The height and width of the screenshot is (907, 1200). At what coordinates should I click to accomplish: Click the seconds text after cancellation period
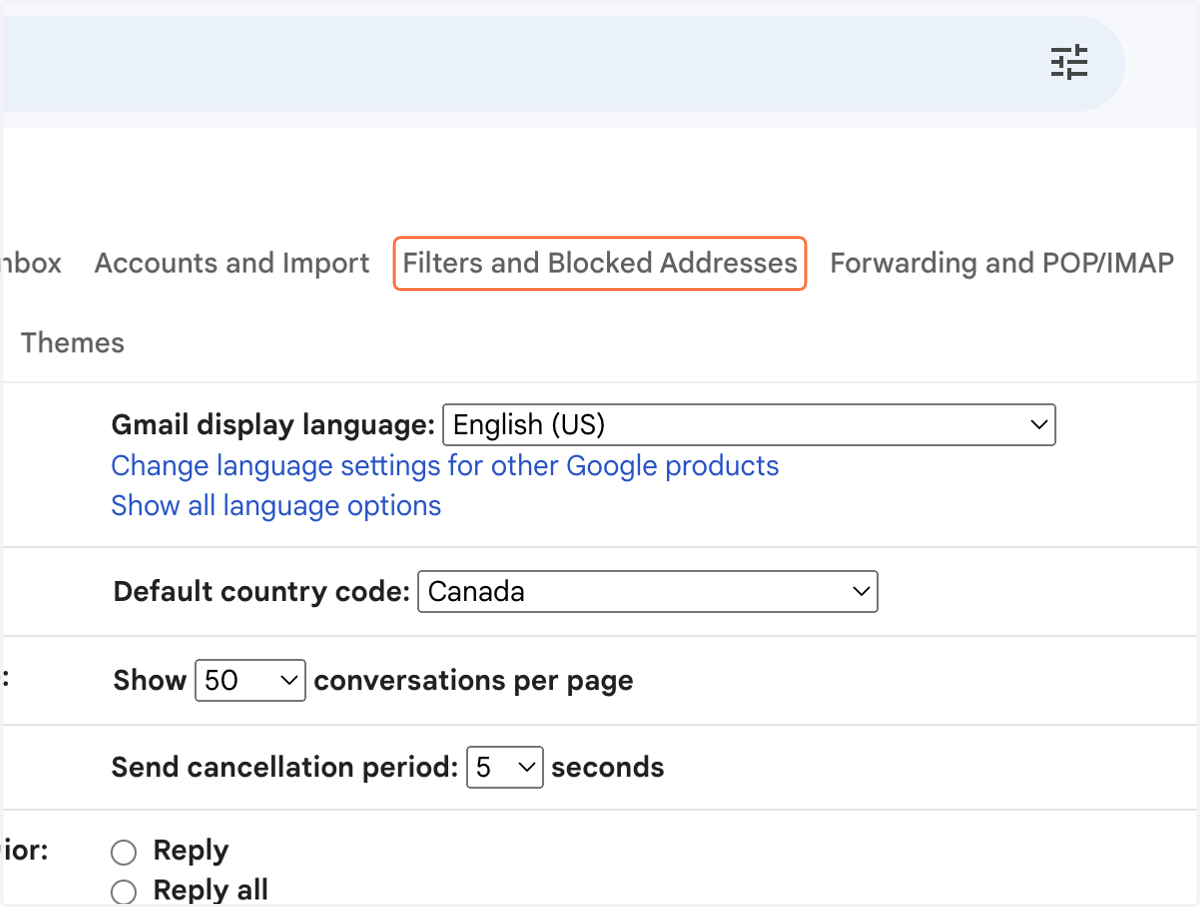[x=608, y=768]
